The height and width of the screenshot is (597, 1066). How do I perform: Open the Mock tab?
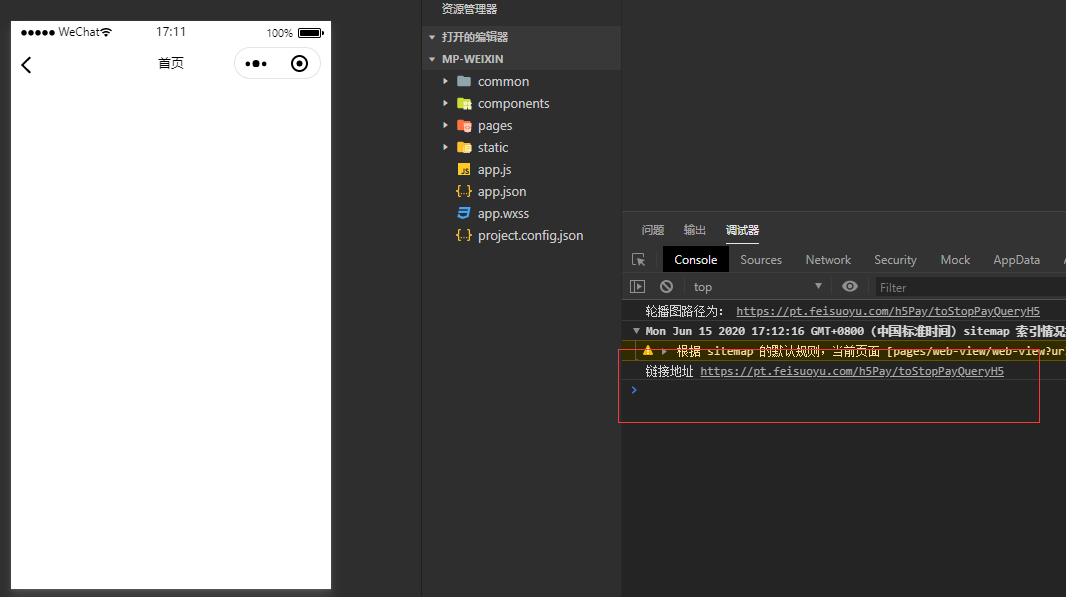pos(955,260)
